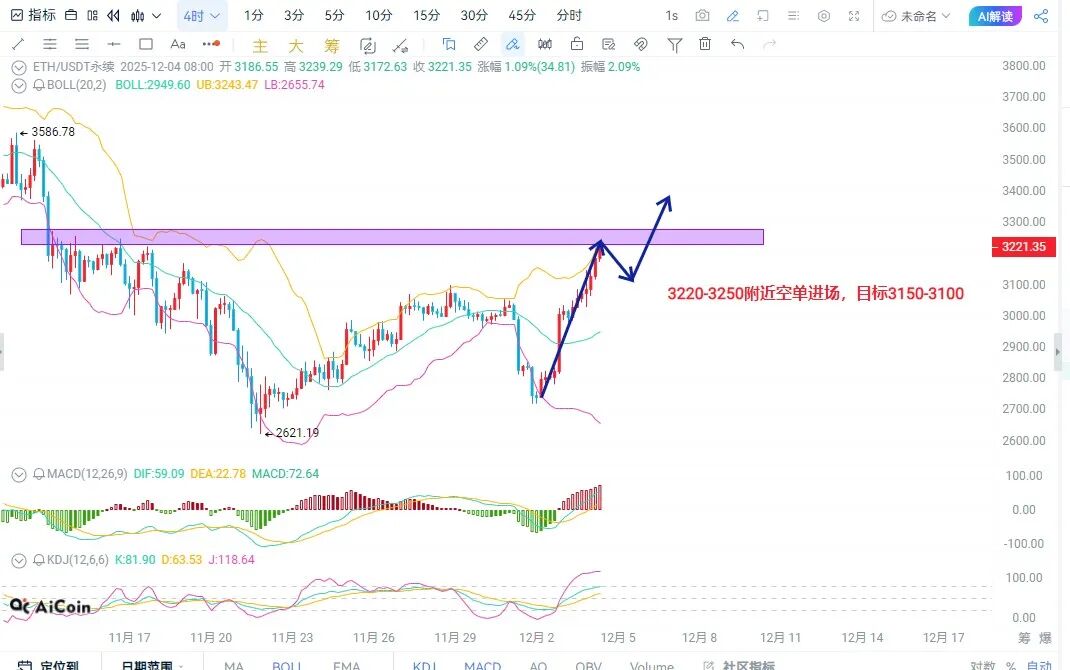
Task: Undo the last drawing action
Action: [x=737, y=44]
